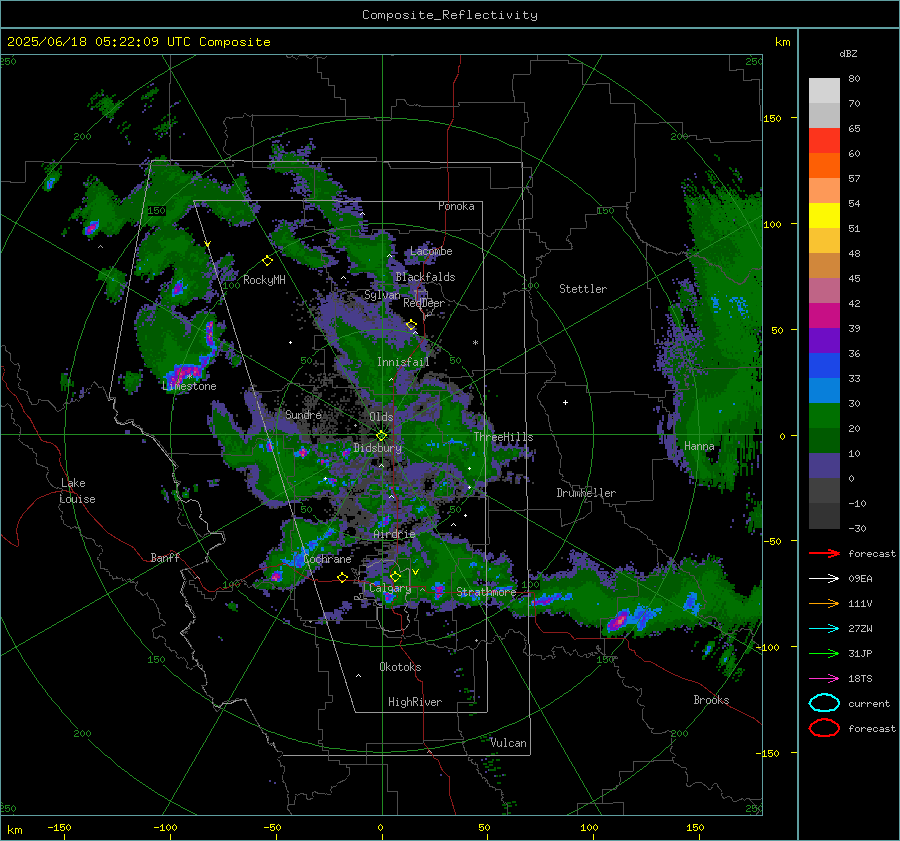Click the RockyMH label
The height and width of the screenshot is (841, 900).
[x=264, y=280]
